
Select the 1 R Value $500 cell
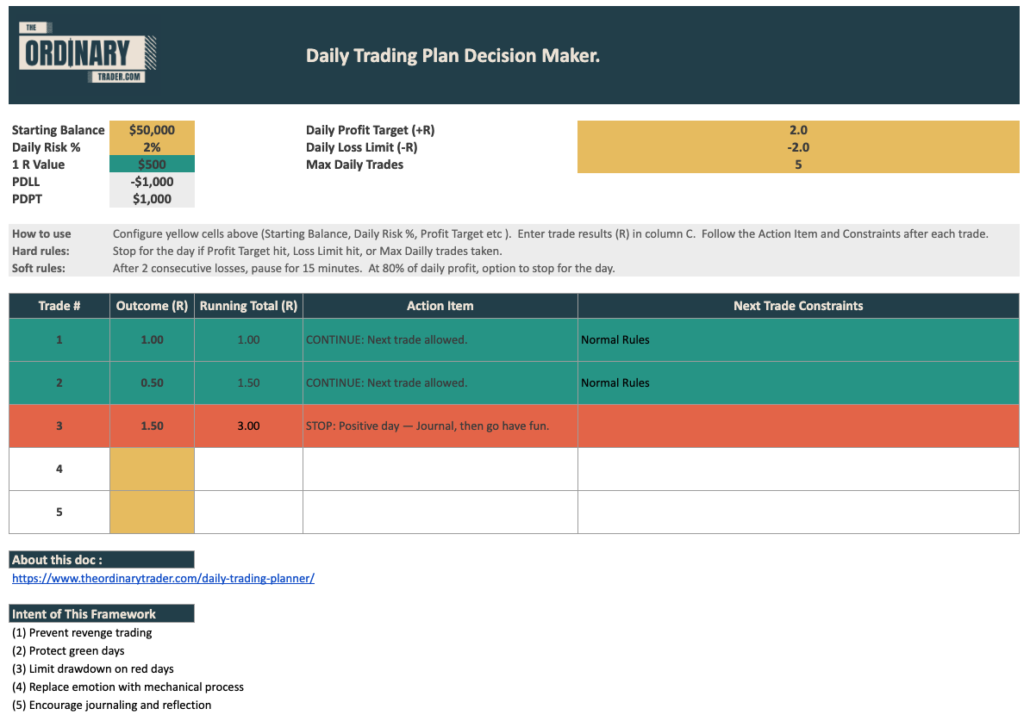[152, 164]
